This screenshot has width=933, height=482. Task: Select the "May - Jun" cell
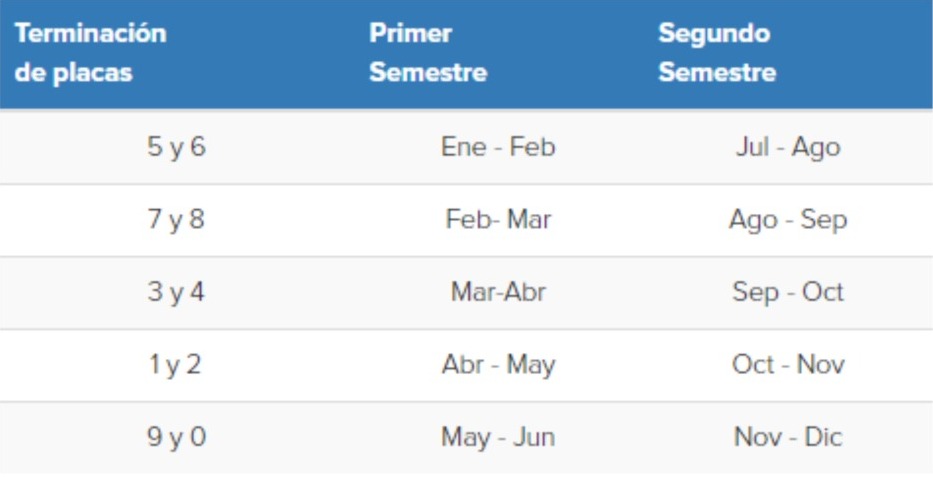498,437
